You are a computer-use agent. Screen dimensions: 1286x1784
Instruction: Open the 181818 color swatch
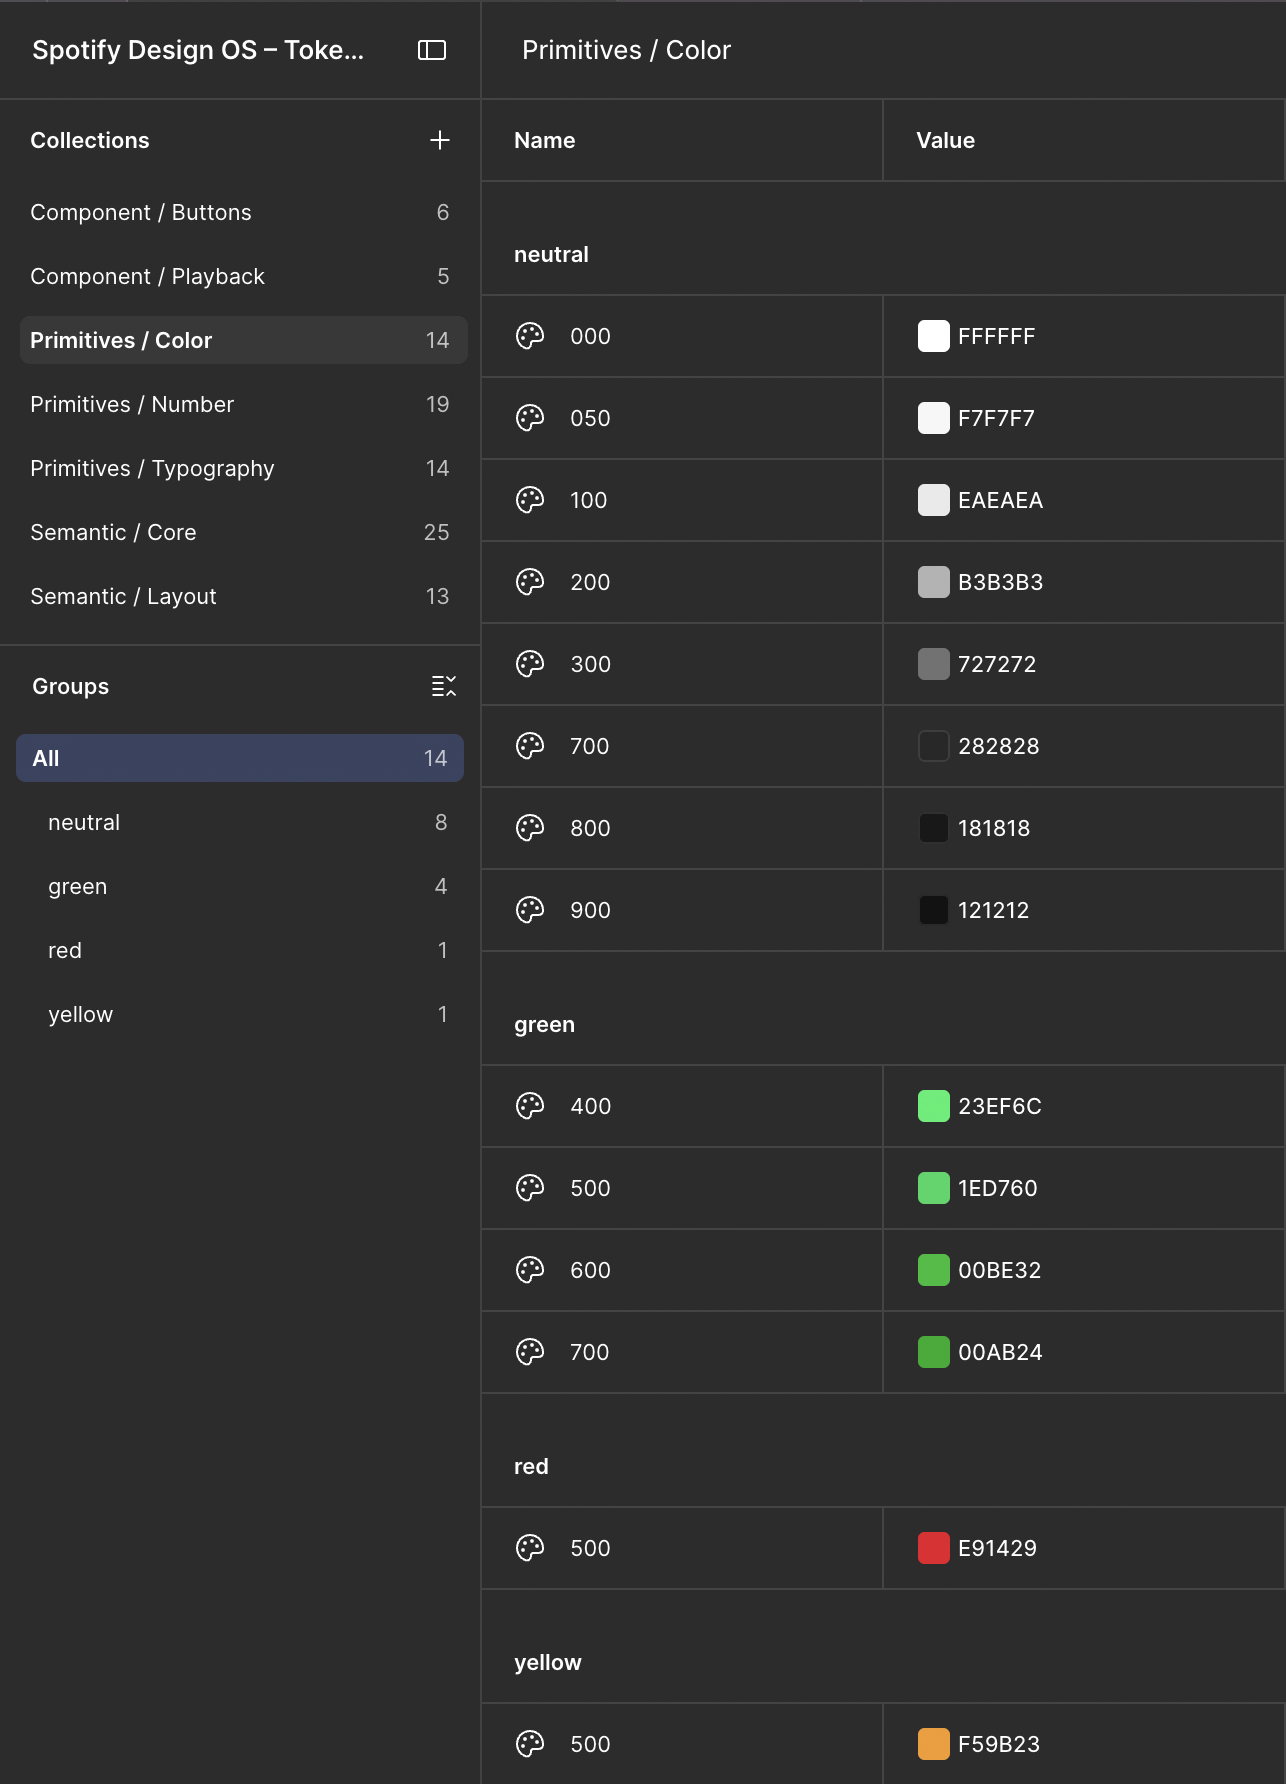coord(933,828)
